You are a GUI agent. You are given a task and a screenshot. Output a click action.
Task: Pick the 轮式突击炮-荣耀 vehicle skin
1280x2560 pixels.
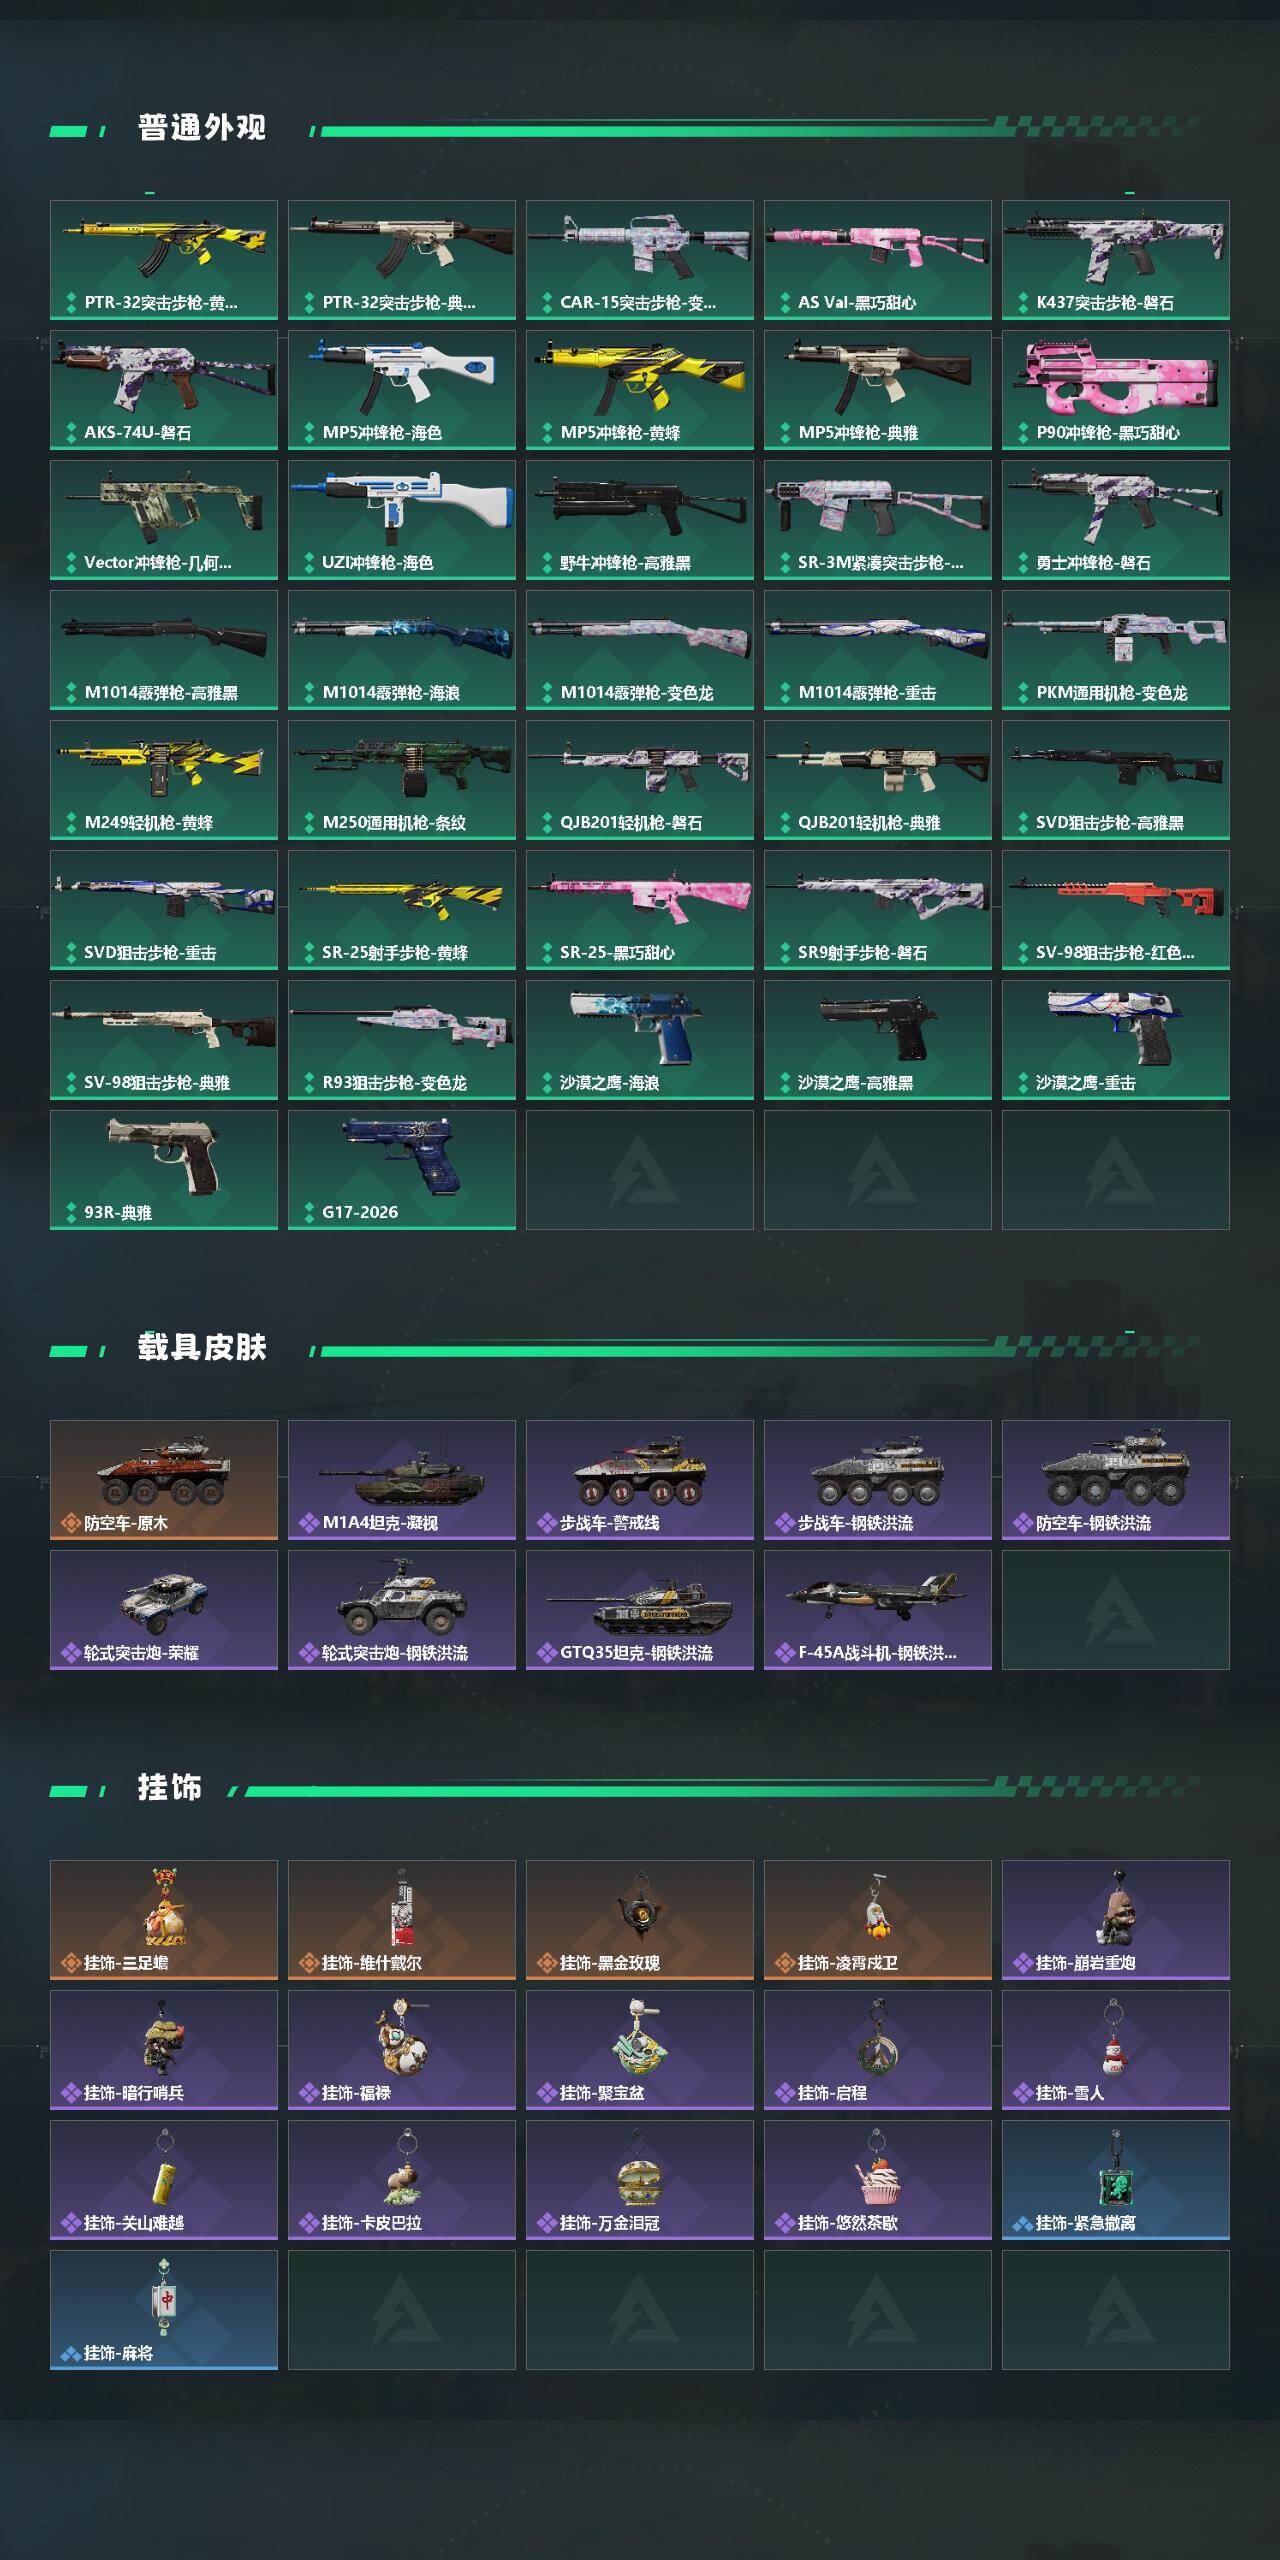point(164,1610)
